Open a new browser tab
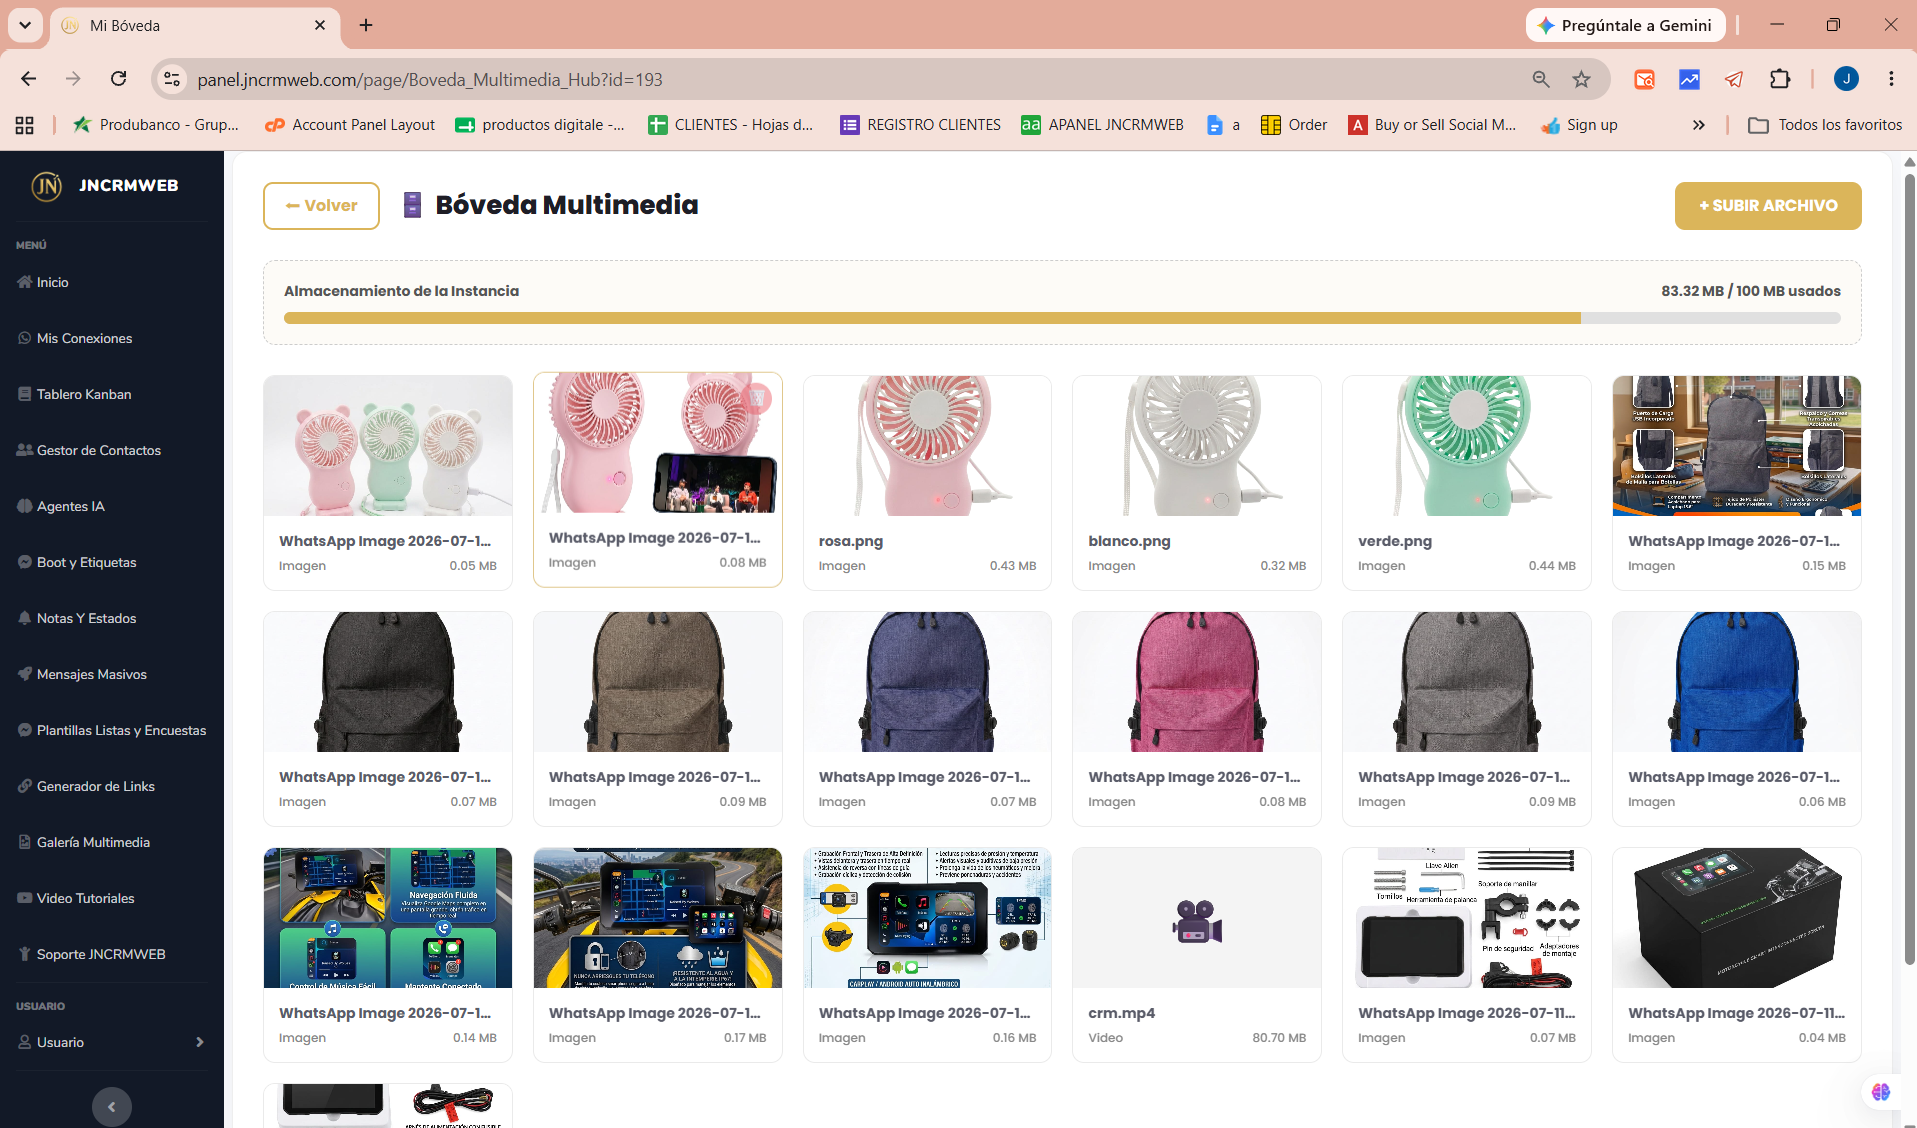 (366, 25)
